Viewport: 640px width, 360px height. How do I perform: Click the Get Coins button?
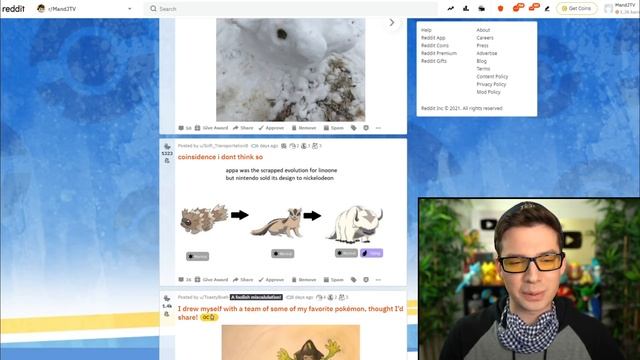(576, 9)
